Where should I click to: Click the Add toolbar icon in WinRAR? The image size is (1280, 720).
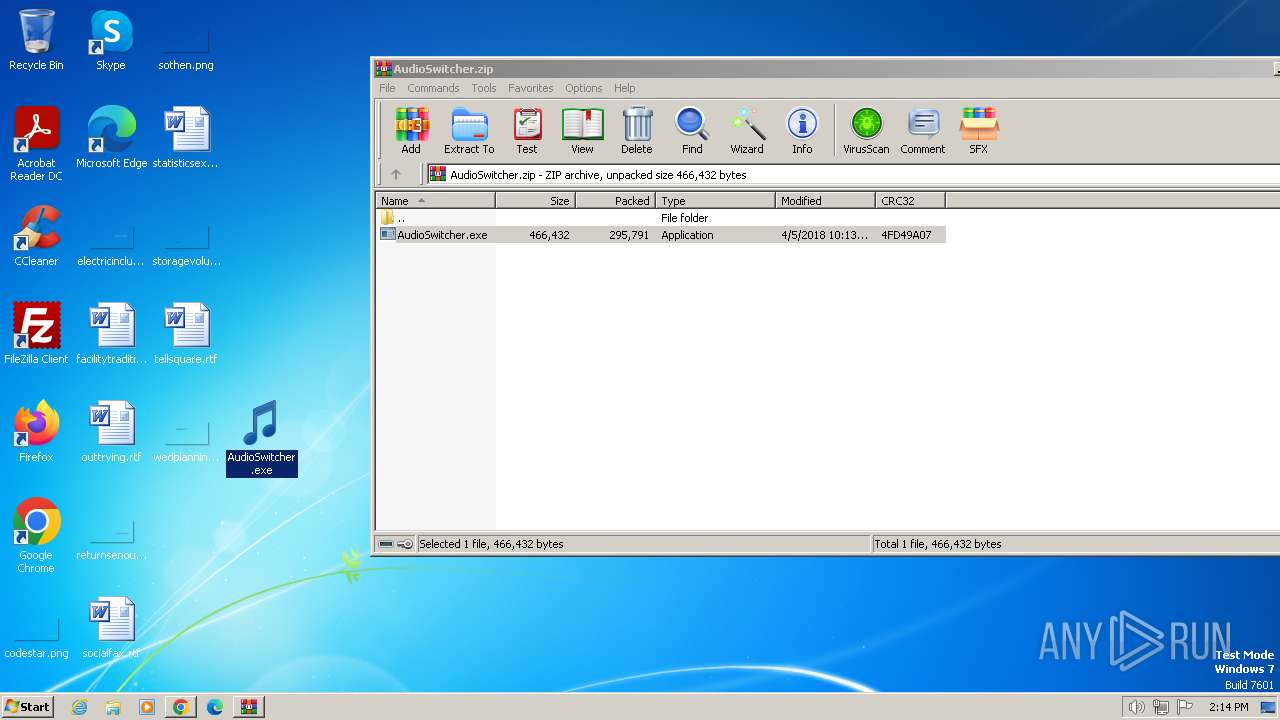(x=411, y=131)
